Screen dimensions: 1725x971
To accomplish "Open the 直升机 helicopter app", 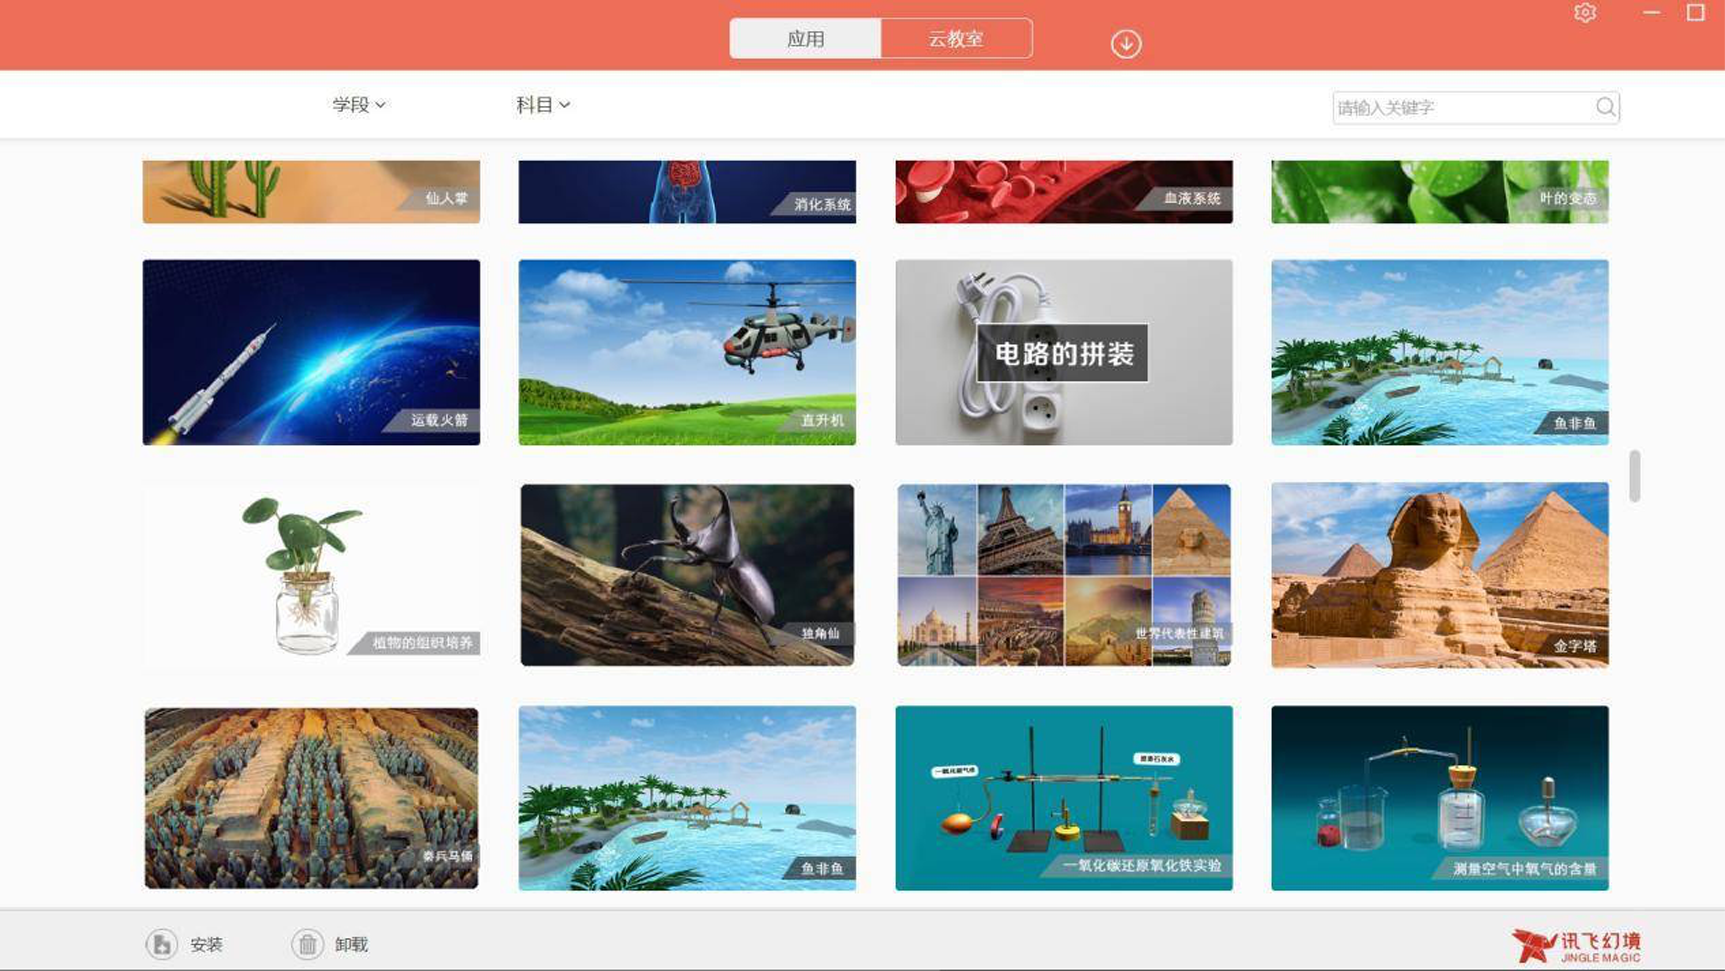I will coord(687,352).
